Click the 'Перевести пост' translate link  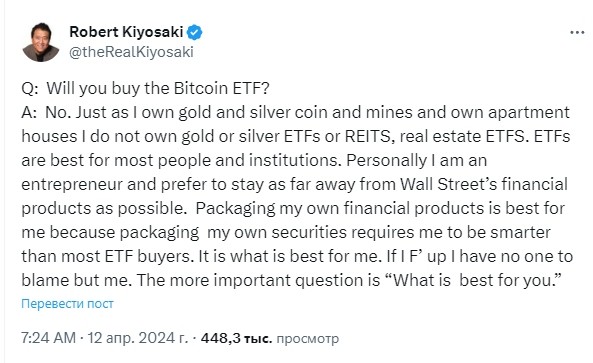click(x=67, y=304)
